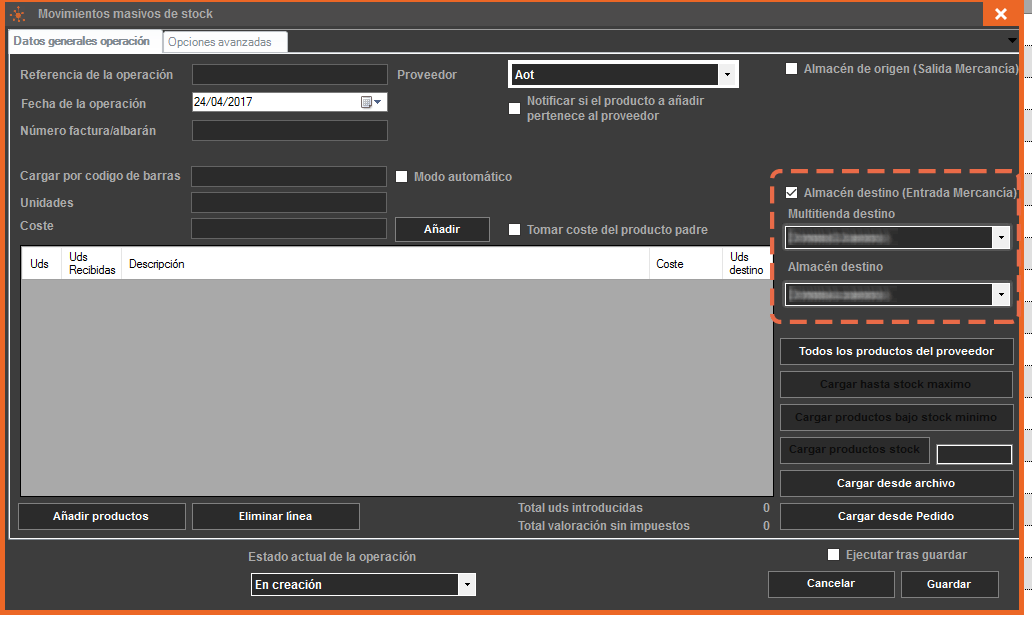The height and width of the screenshot is (618, 1032).
Task: Expand the tab overflow arrow at top right
Action: pos(1012,40)
